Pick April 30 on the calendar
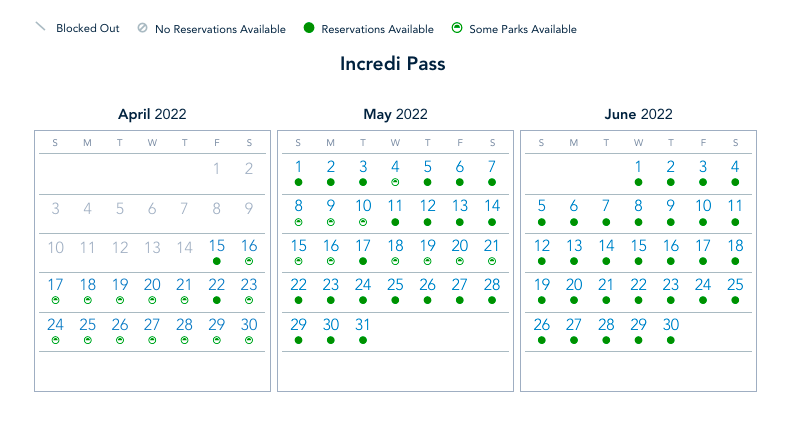Viewport: 792px width, 421px height. point(249,325)
